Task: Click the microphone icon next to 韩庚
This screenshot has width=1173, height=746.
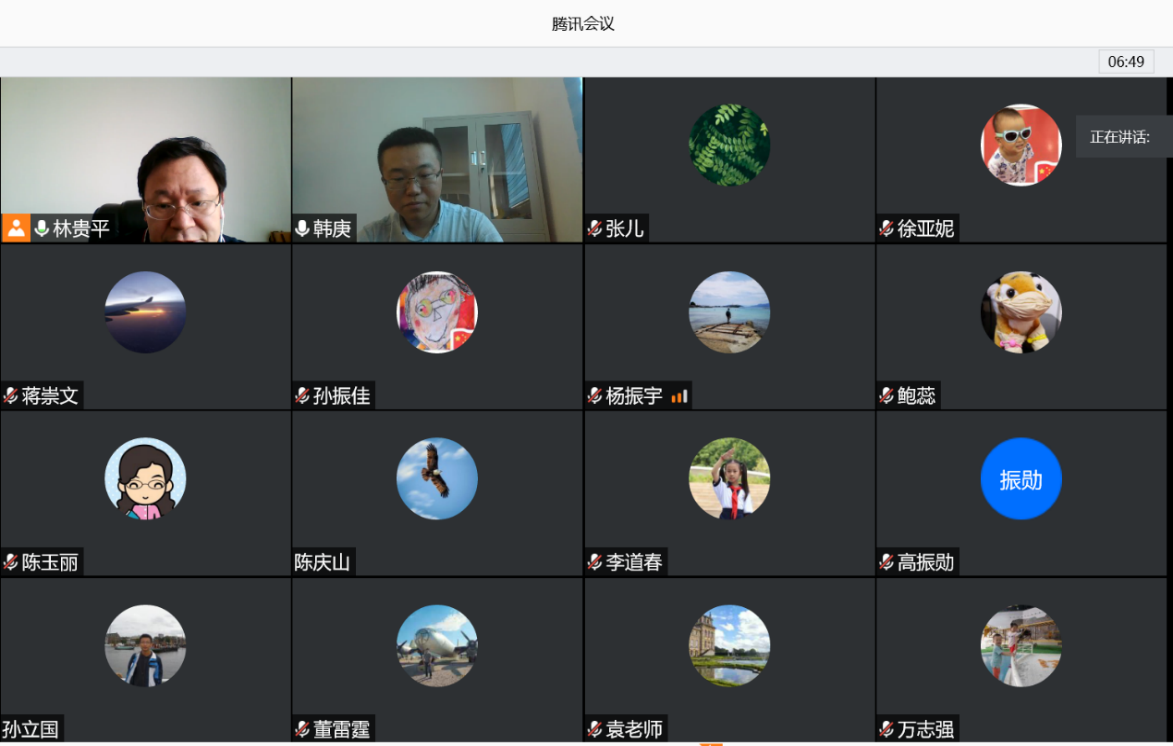Action: (x=302, y=229)
